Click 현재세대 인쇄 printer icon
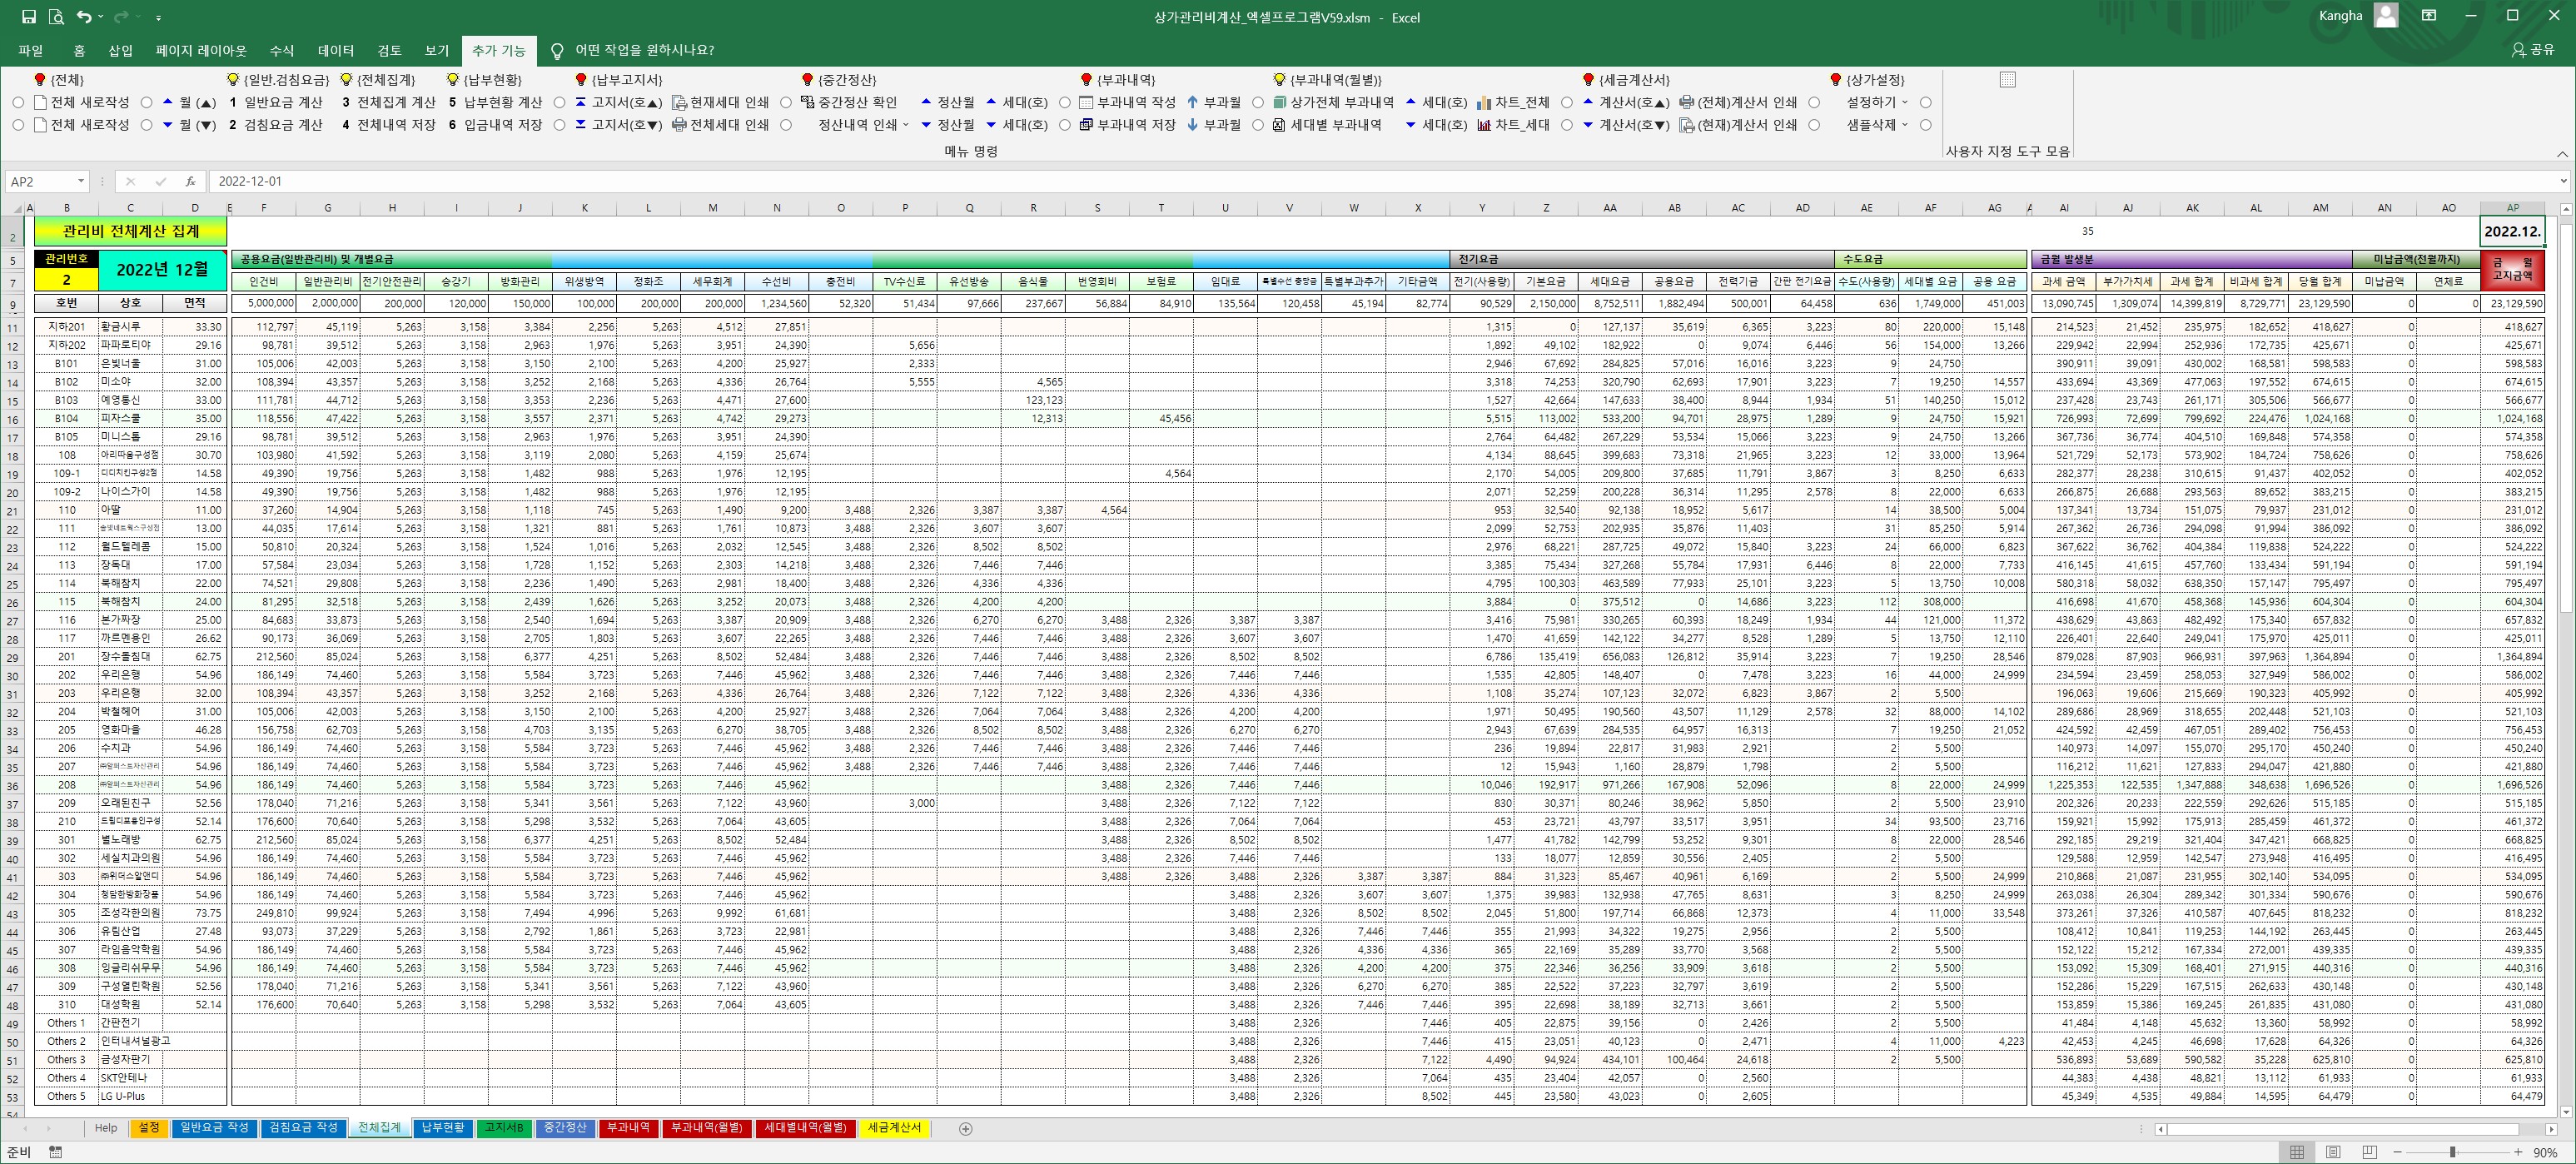The width and height of the screenshot is (2576, 1164). point(679,102)
